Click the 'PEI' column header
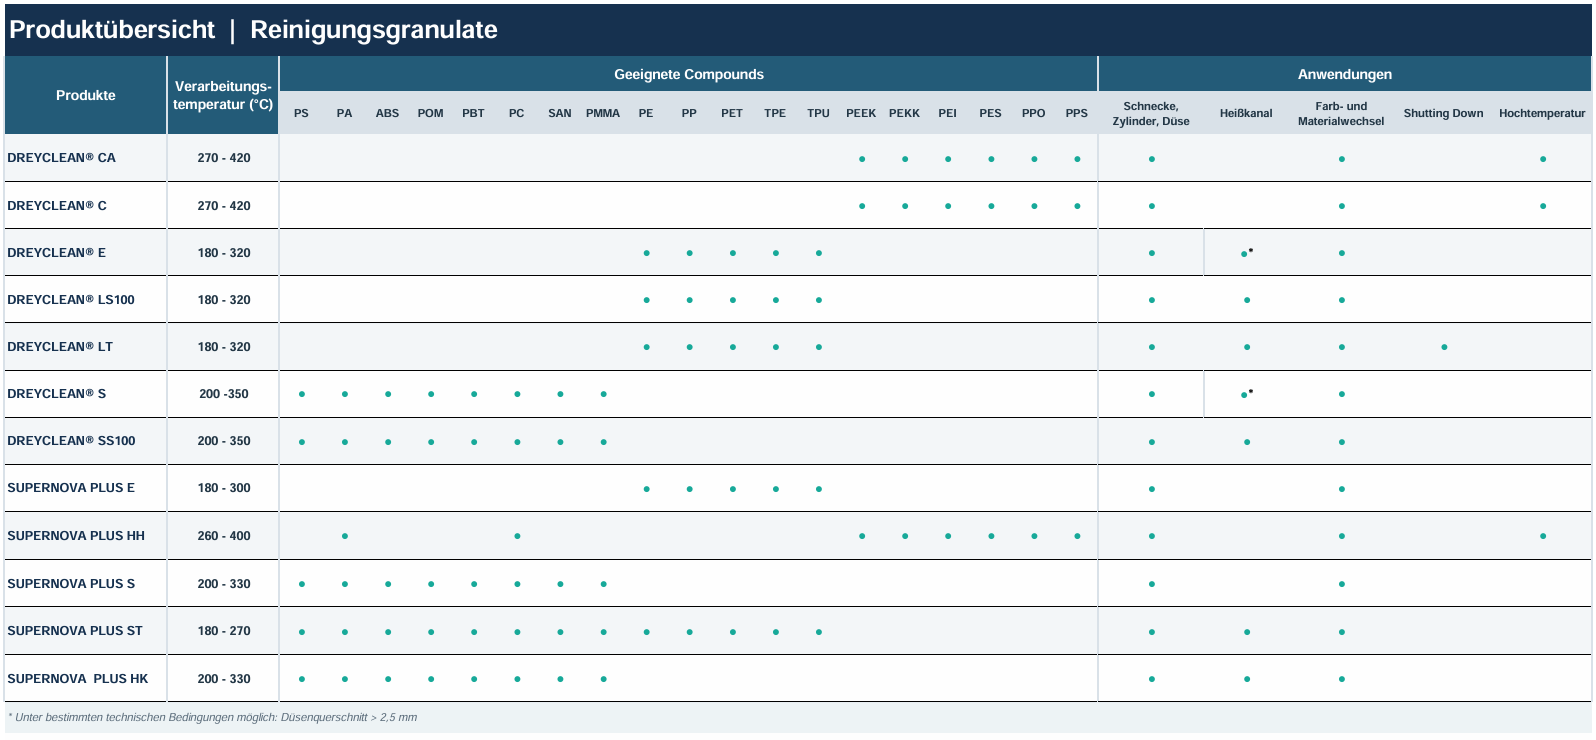Viewport: 1596px width, 740px height. (947, 113)
